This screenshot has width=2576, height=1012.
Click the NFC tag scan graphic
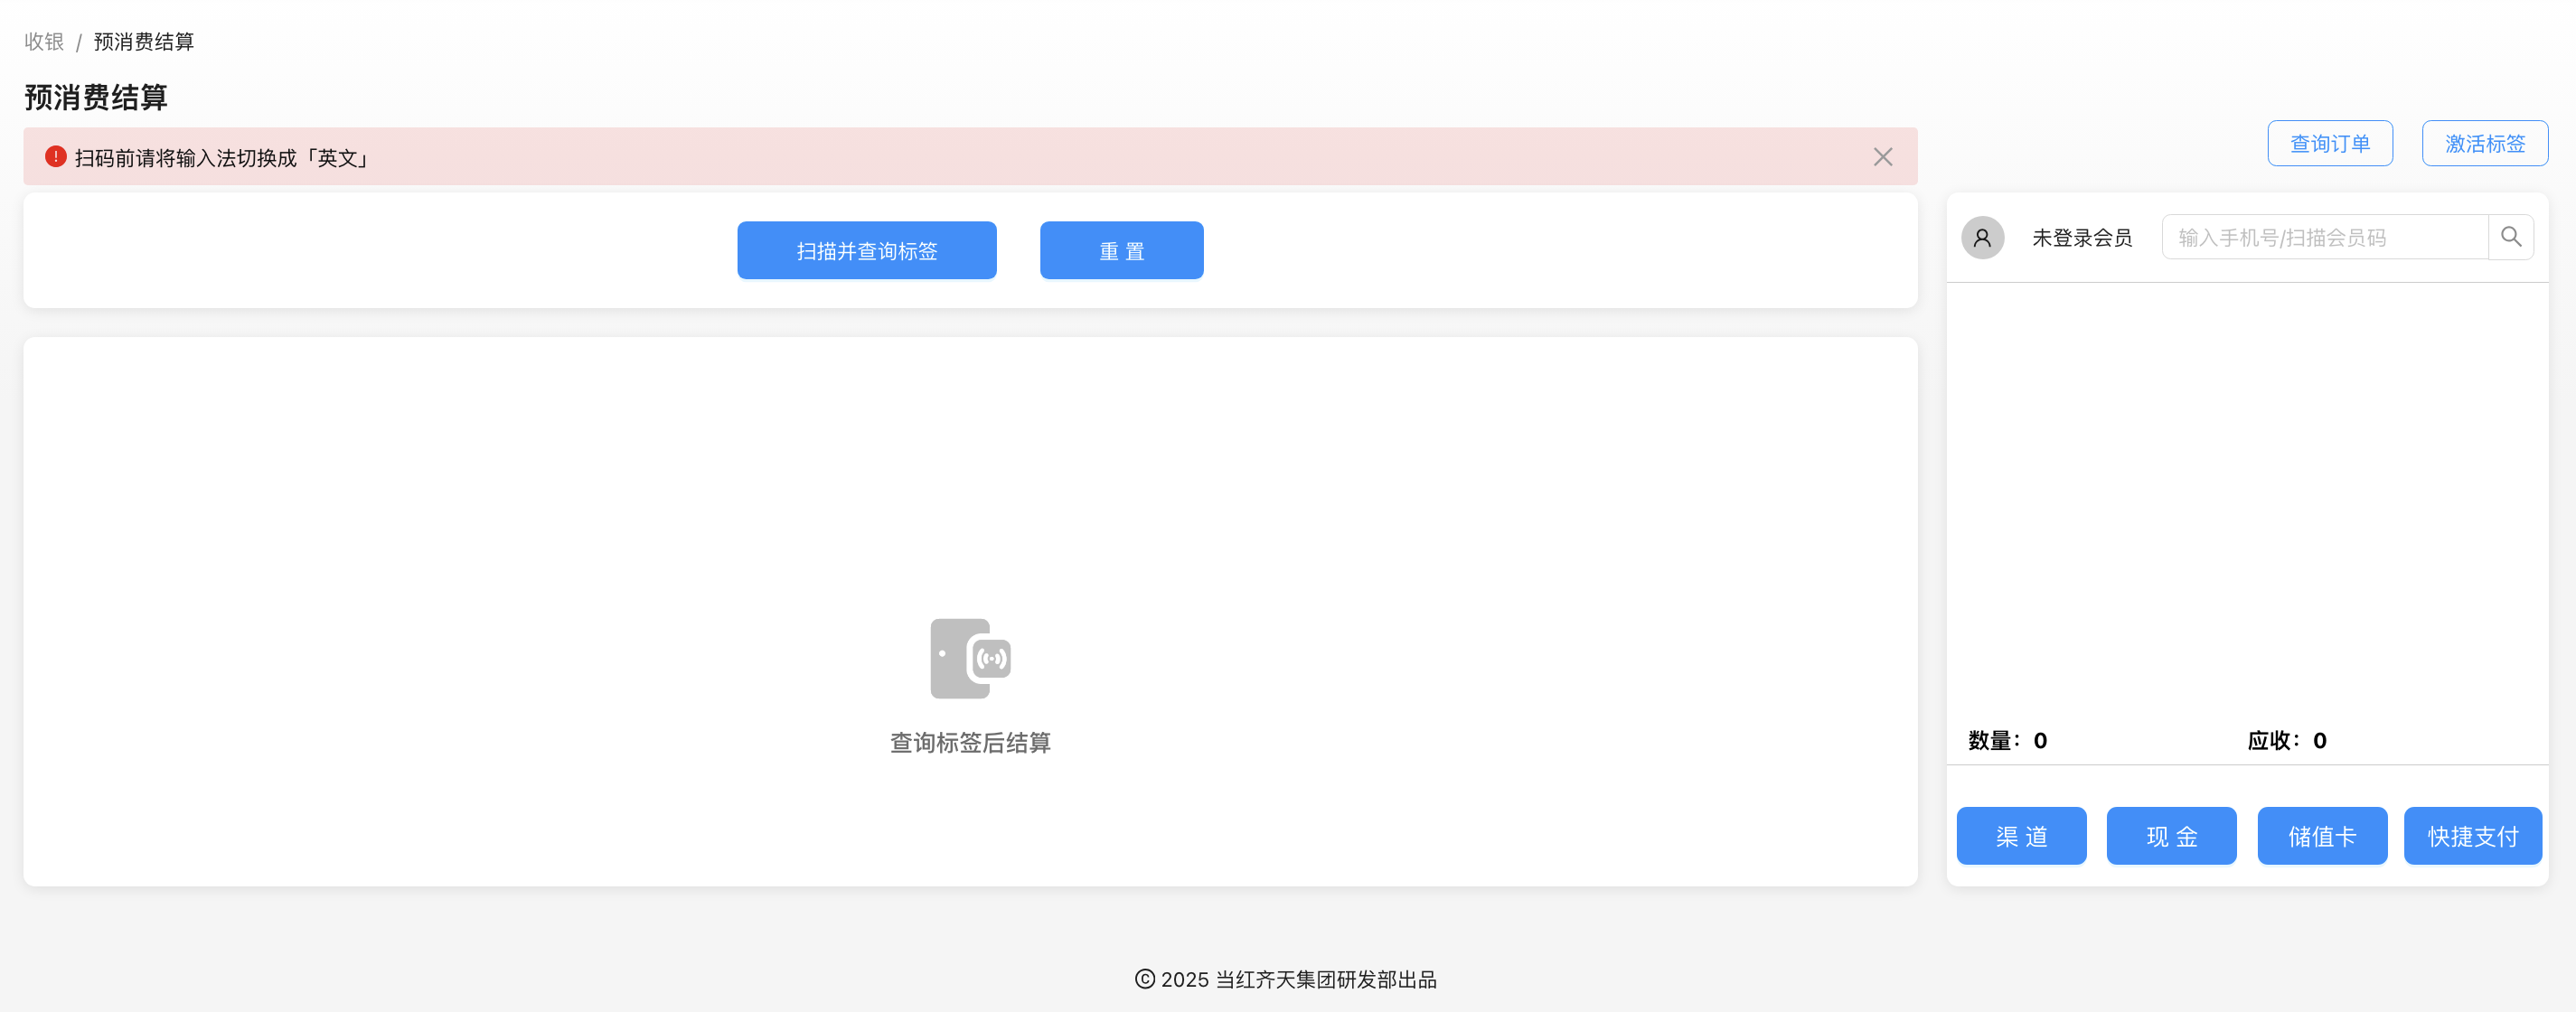968,657
